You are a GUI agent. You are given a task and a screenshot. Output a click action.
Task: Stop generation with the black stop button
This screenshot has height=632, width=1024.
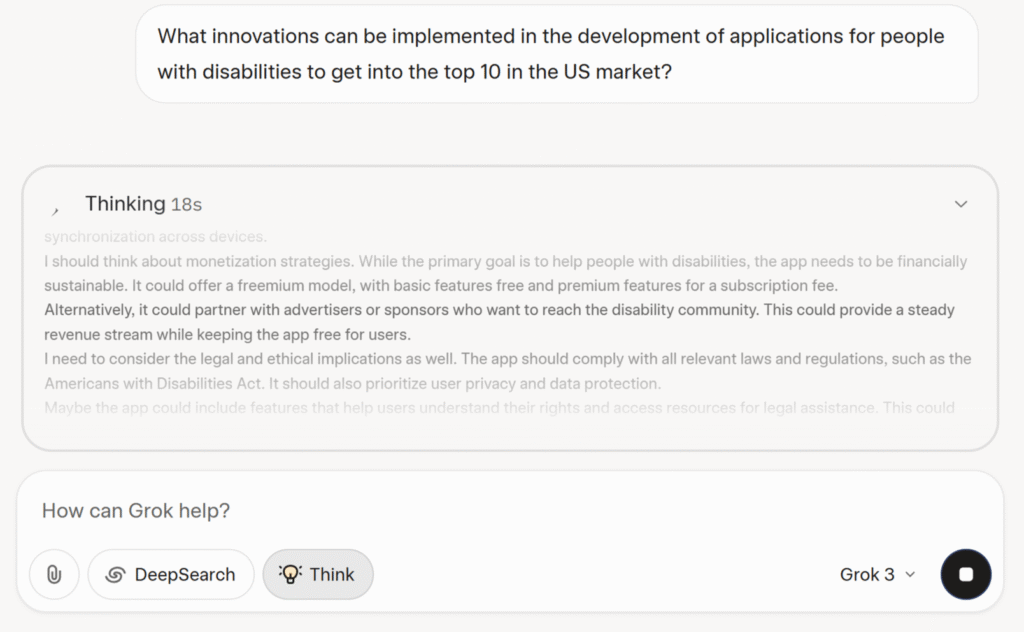pos(966,575)
